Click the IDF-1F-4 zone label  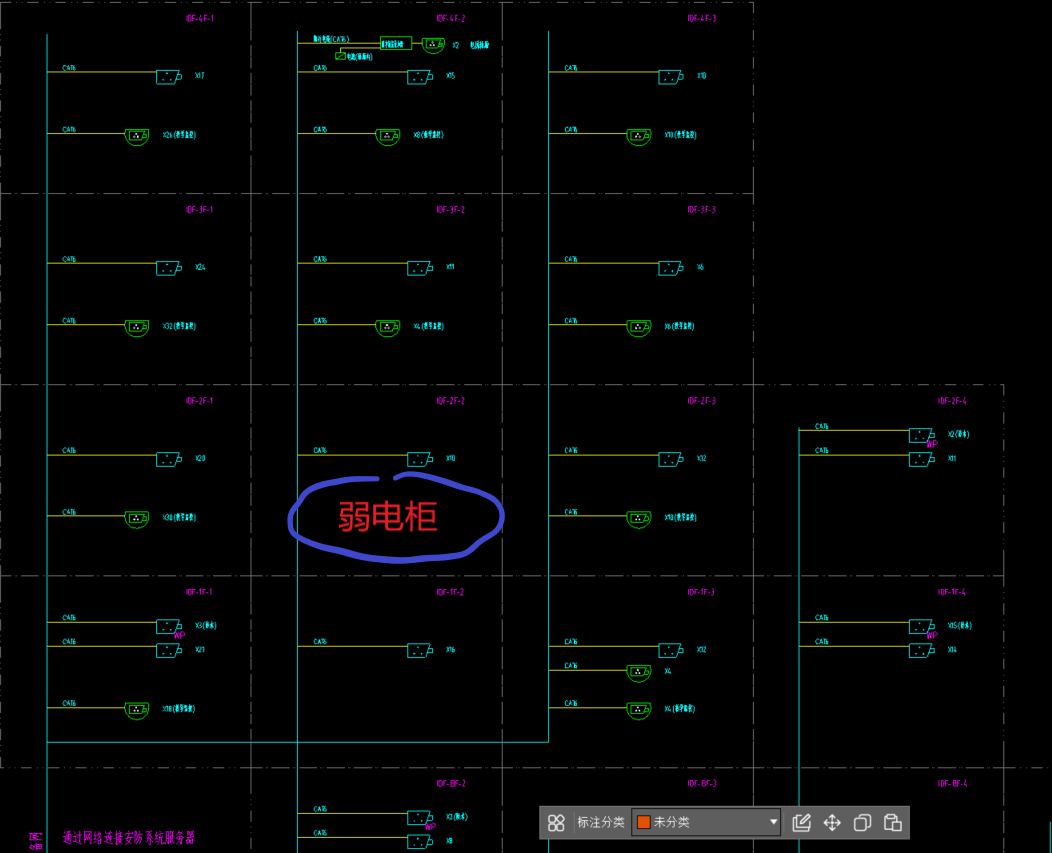953,593
